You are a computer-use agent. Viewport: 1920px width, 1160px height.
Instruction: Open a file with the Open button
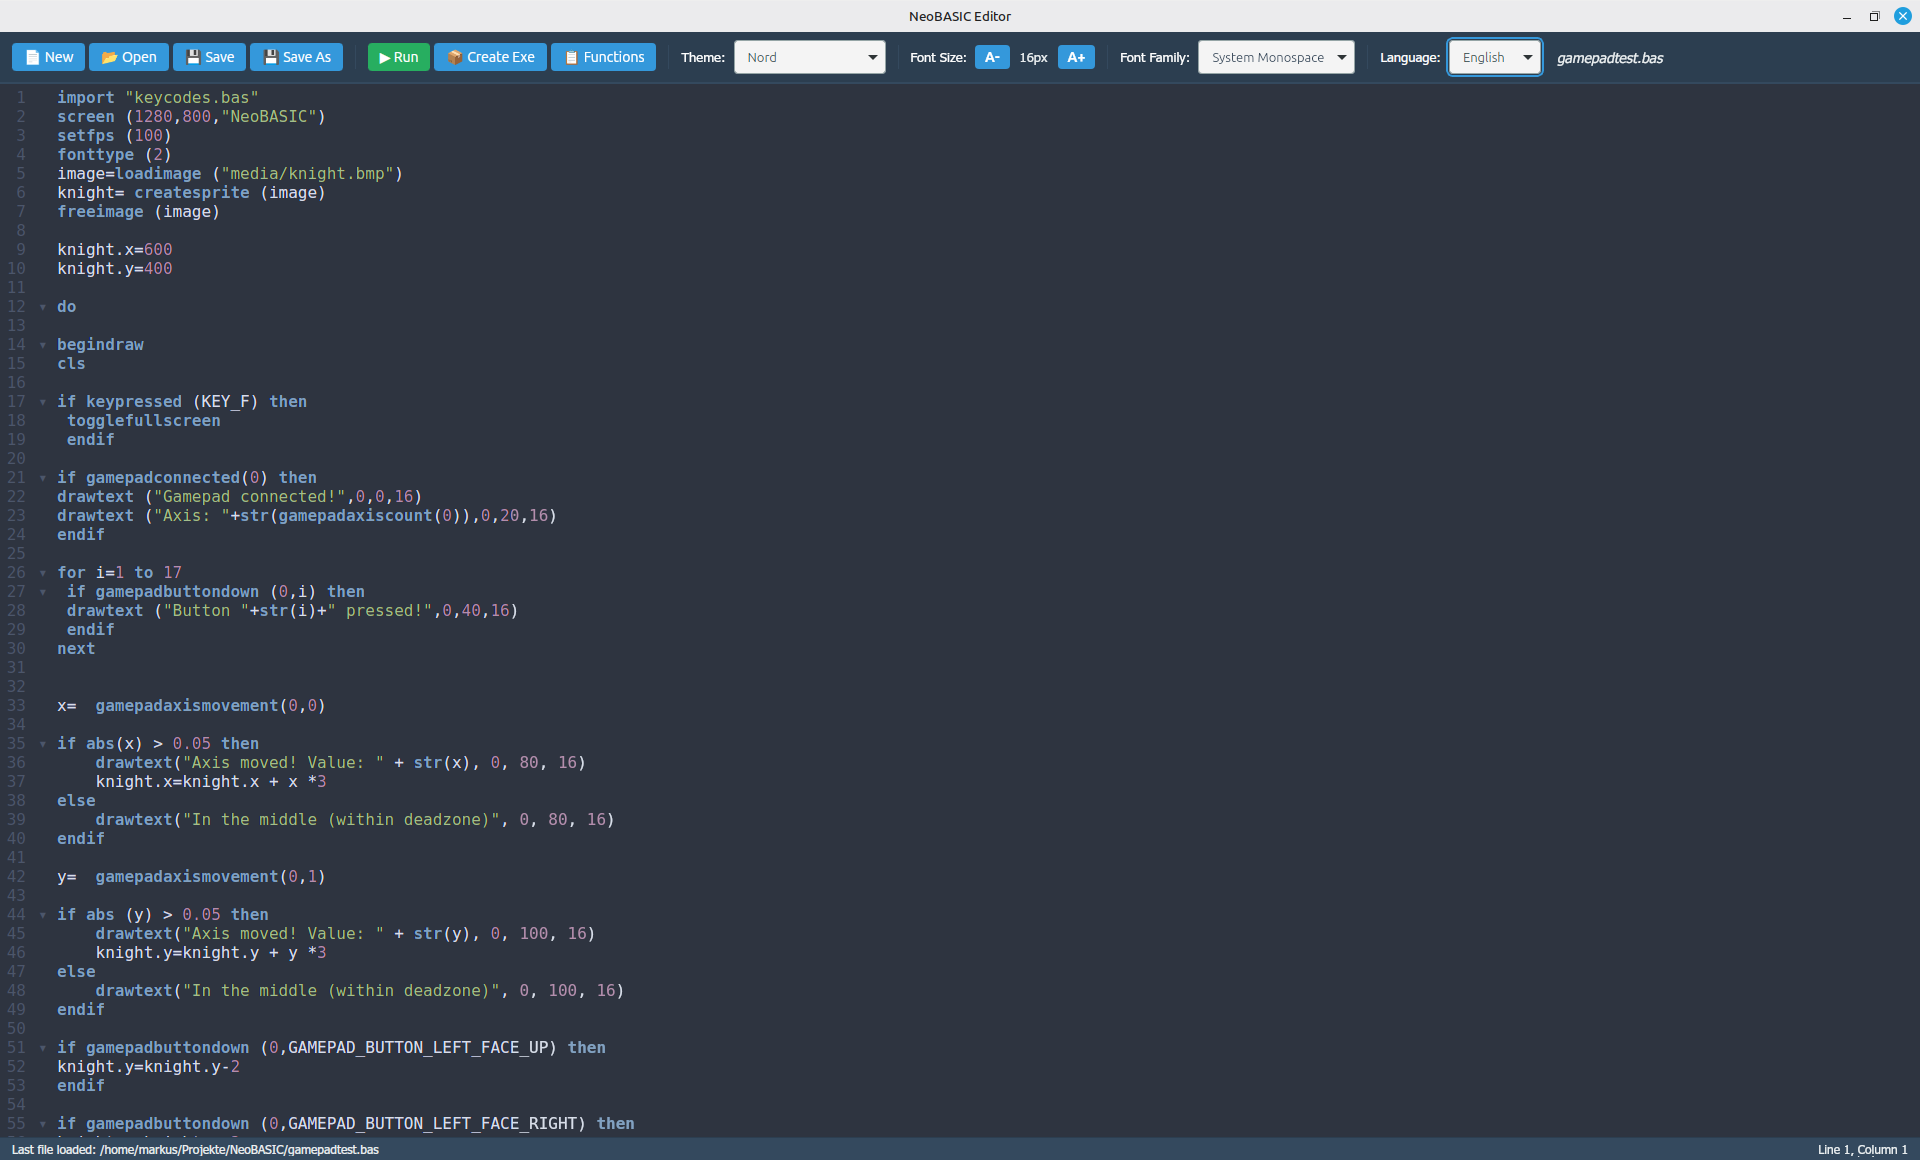(x=129, y=57)
